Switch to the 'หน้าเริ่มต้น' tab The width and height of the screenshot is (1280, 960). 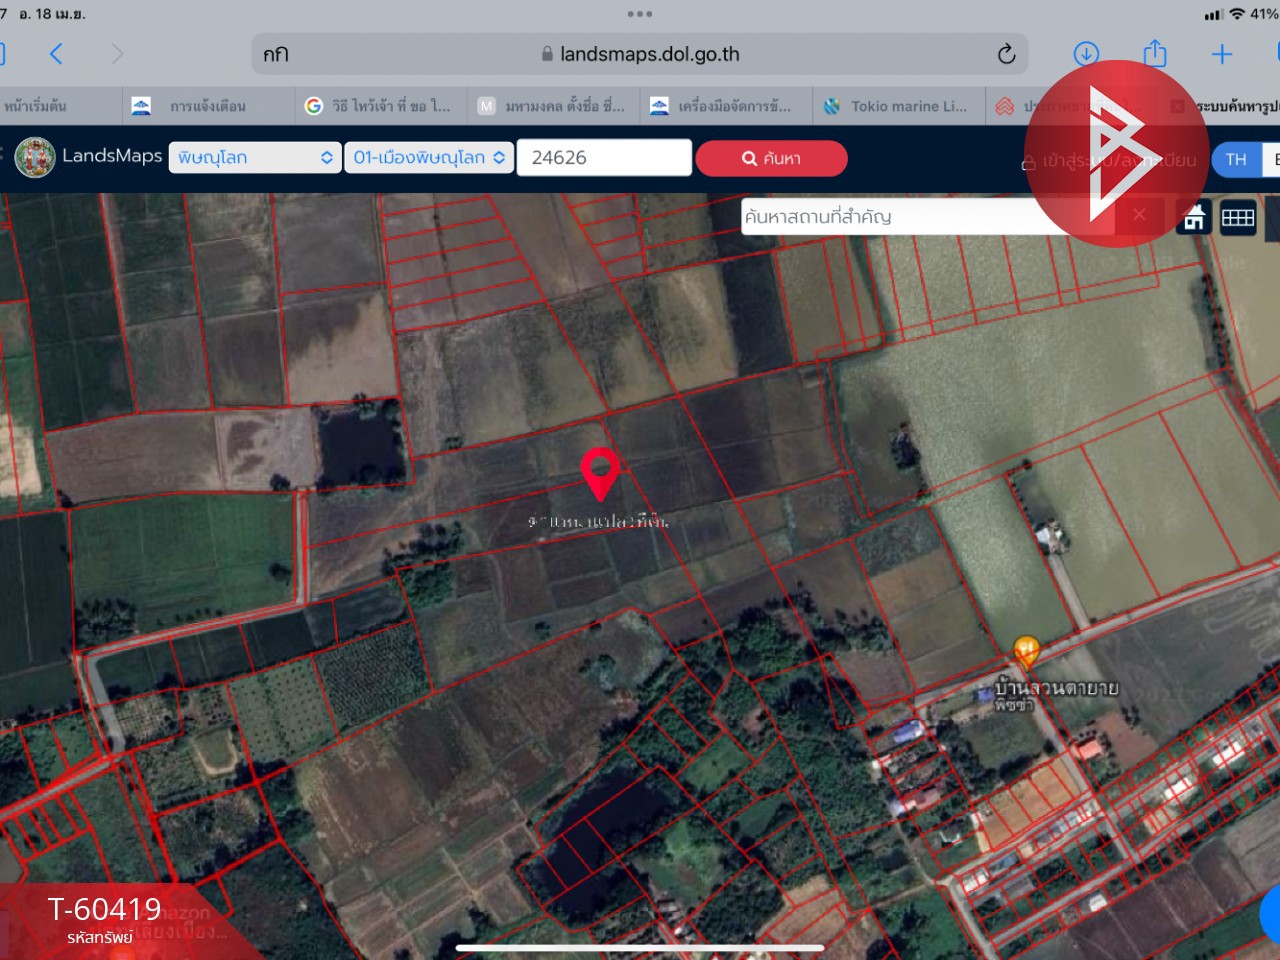pos(58,106)
